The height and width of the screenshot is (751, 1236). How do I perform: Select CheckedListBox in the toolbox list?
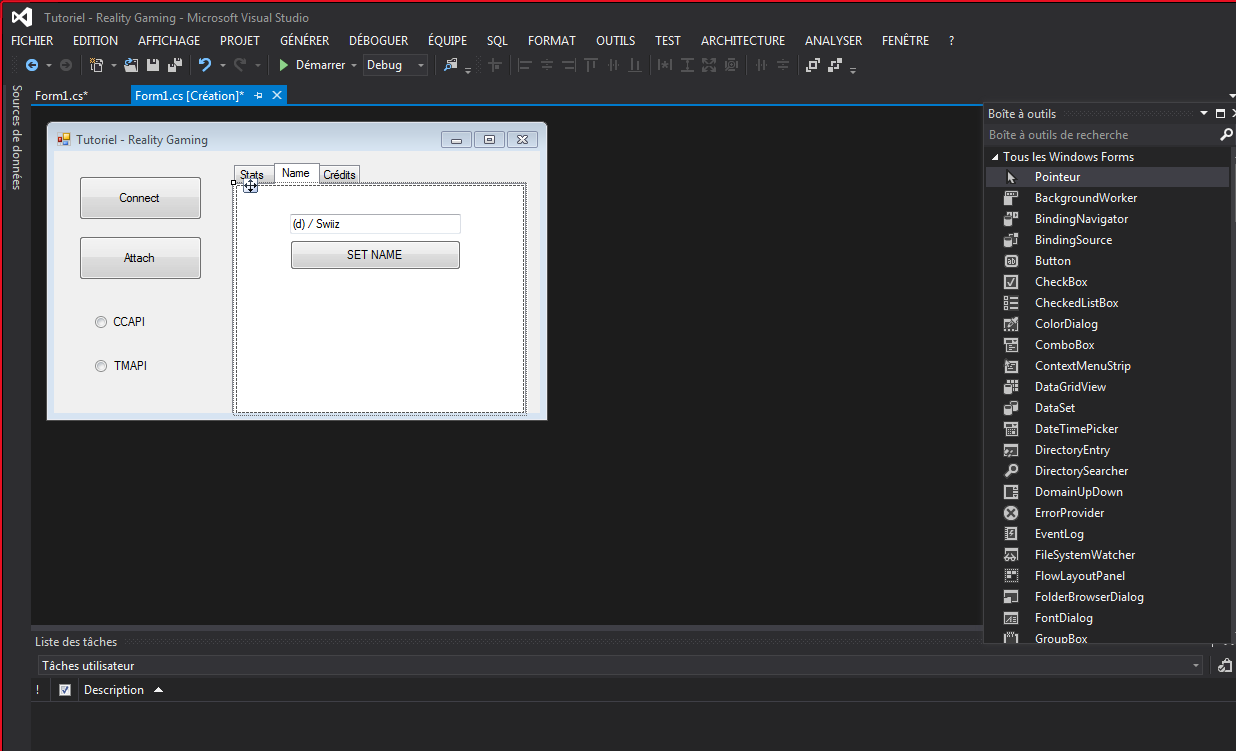[1107, 303]
